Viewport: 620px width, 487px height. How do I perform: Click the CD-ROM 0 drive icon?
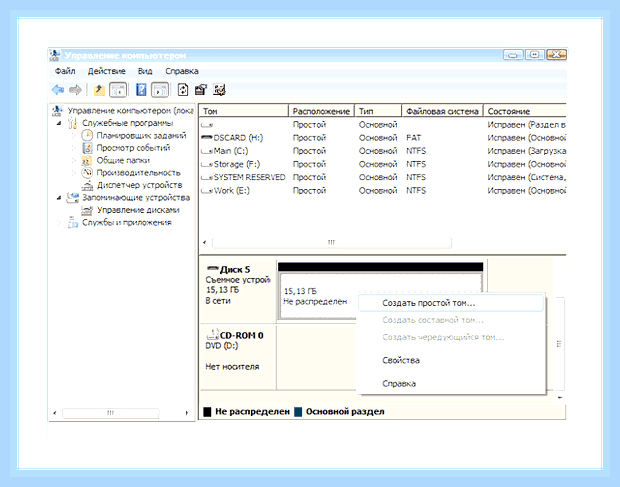coord(212,334)
